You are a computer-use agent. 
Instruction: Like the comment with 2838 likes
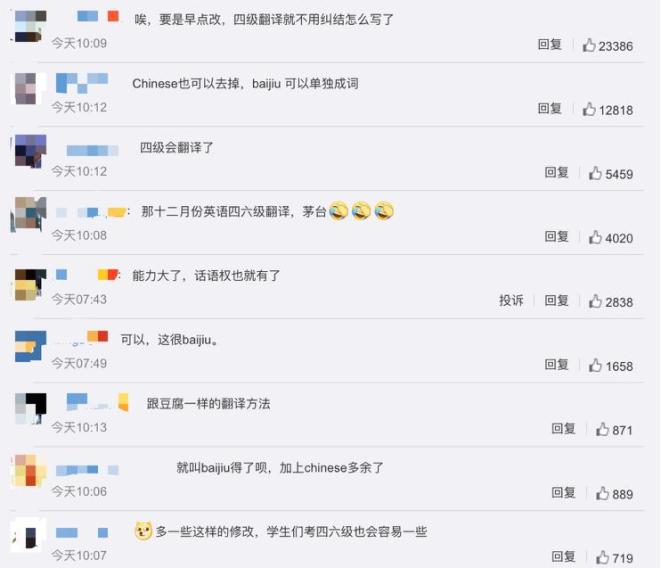coord(595,301)
